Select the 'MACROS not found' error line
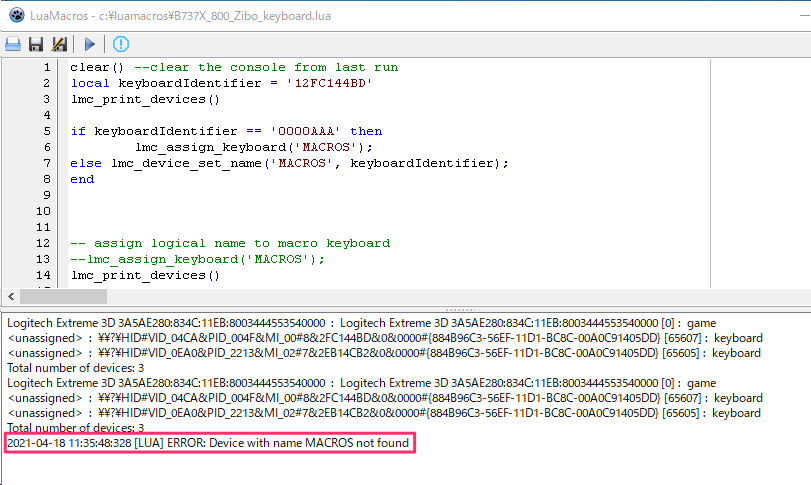The image size is (811, 485). pos(209,442)
